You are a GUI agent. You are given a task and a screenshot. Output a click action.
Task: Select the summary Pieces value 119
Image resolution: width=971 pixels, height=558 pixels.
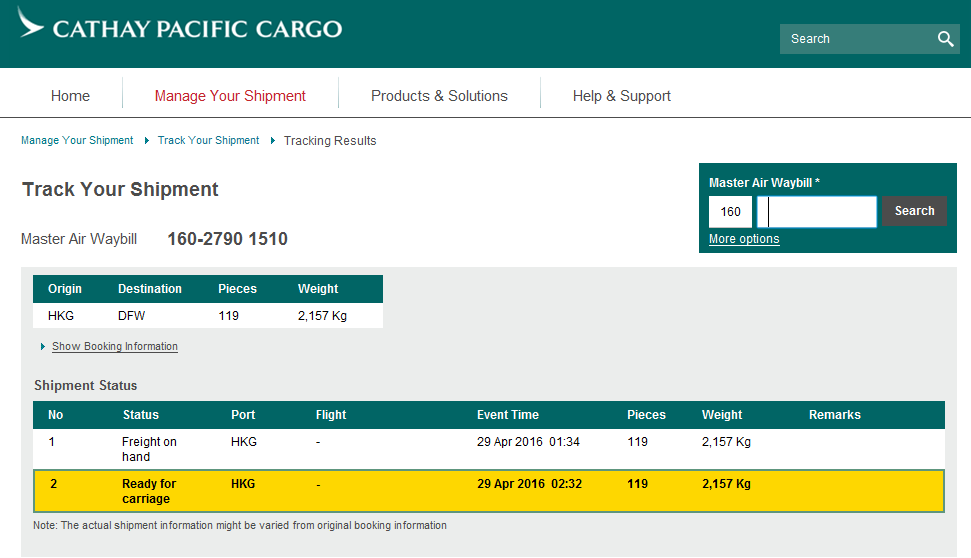(229, 316)
